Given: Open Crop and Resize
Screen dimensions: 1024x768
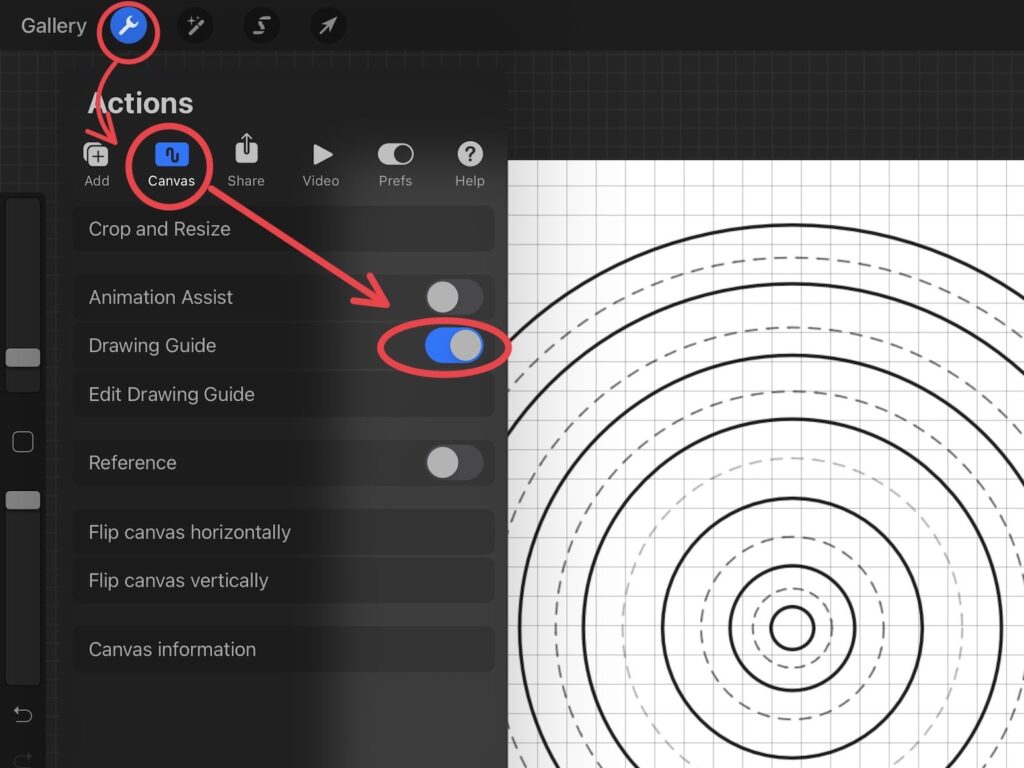Looking at the screenshot, I should 283,229.
